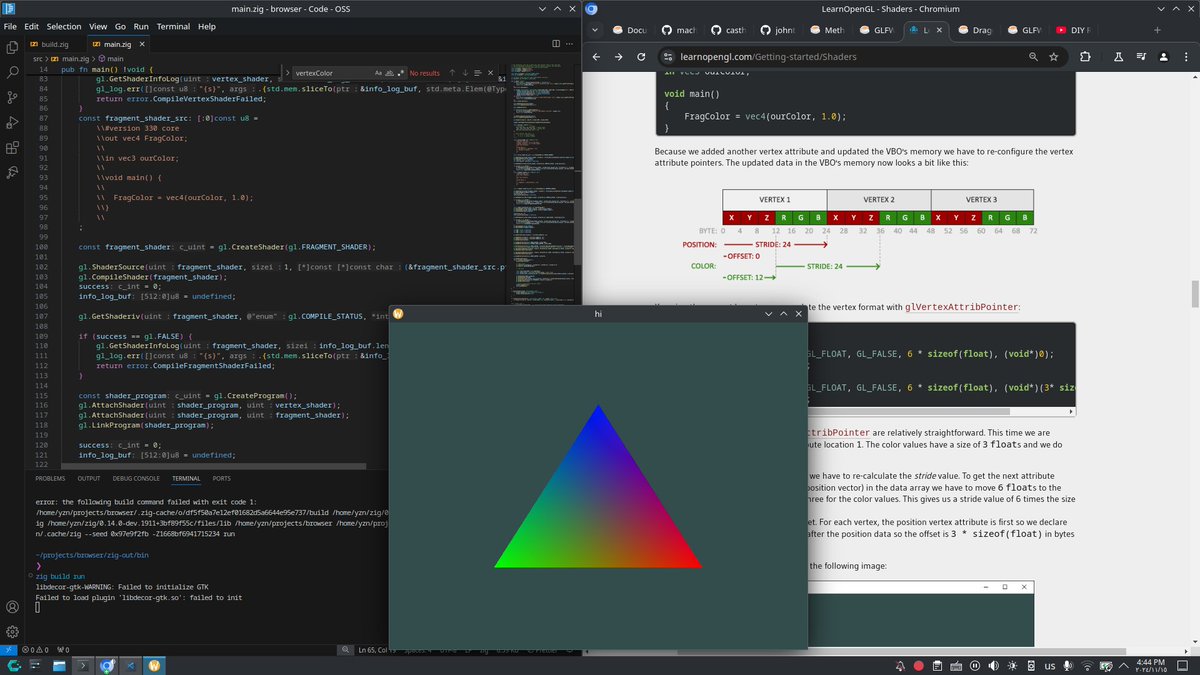Click the find-next arrow in the search widget

pos(464,73)
